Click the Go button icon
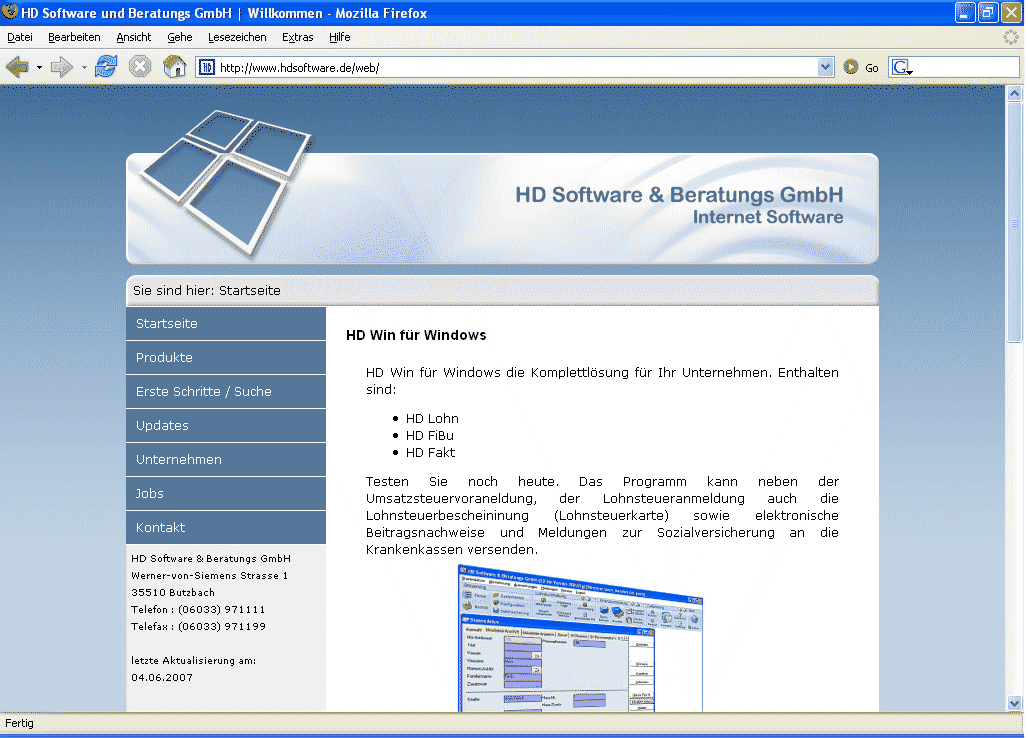Screen dimensions: 1028x738 click(x=851, y=67)
